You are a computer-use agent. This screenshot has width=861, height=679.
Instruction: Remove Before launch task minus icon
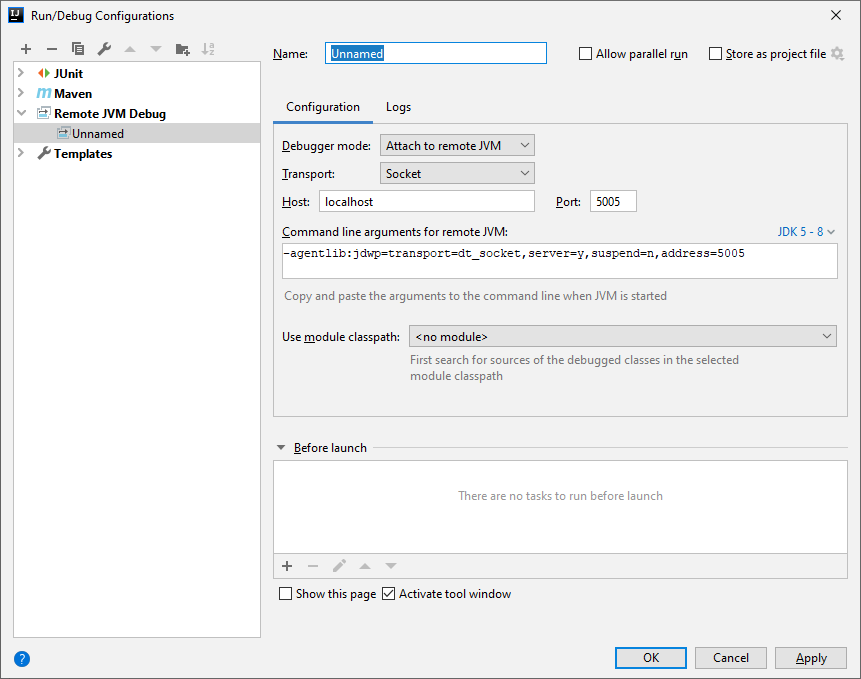[313, 566]
